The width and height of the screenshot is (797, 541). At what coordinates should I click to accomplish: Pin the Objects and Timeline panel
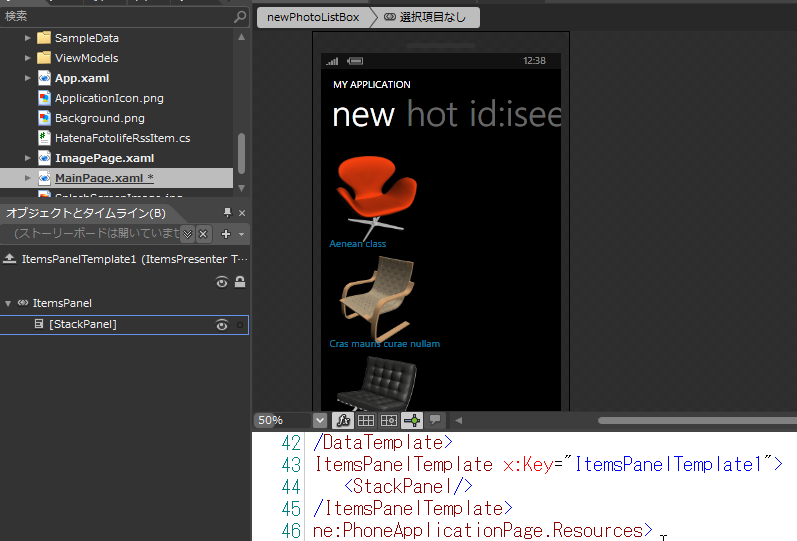[x=227, y=213]
